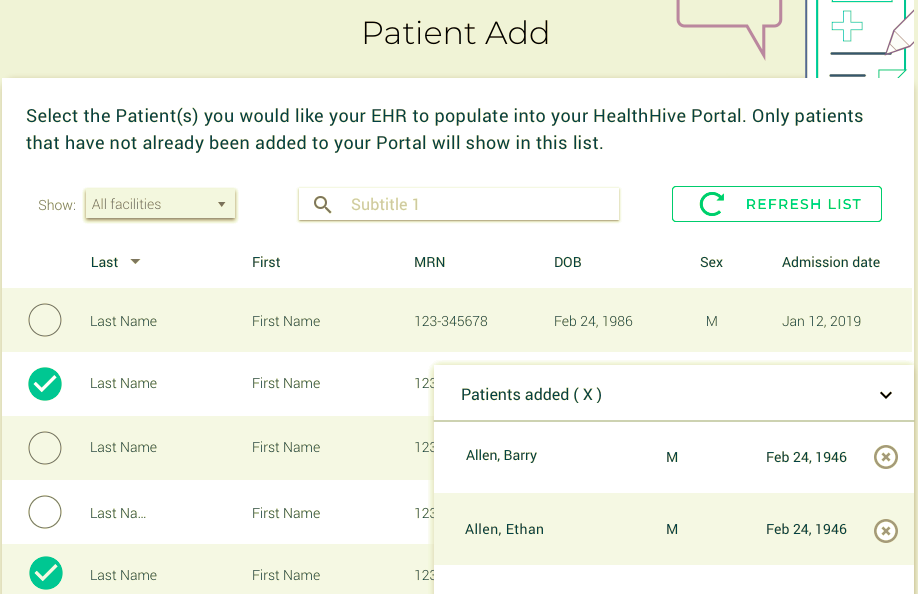
Task: Uncheck the fifth patient row checkbox
Action: tap(45, 574)
